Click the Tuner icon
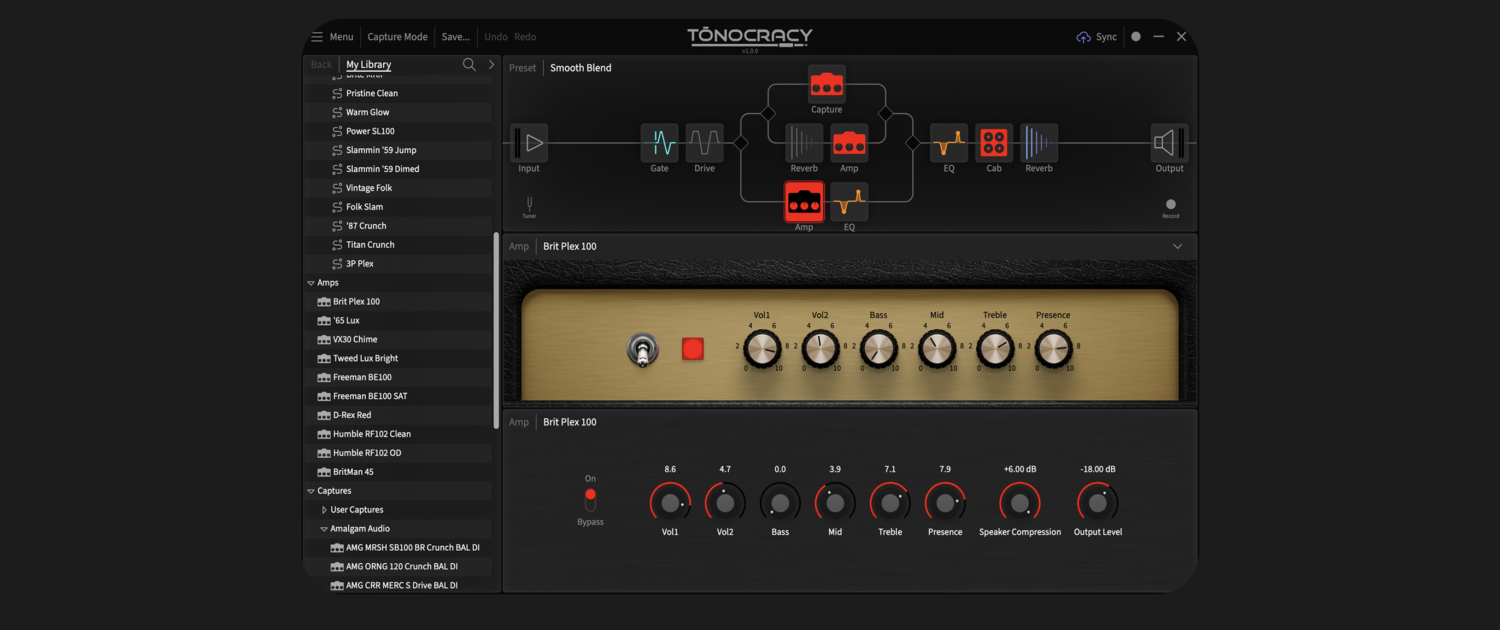The image size is (1500, 630). pos(529,204)
